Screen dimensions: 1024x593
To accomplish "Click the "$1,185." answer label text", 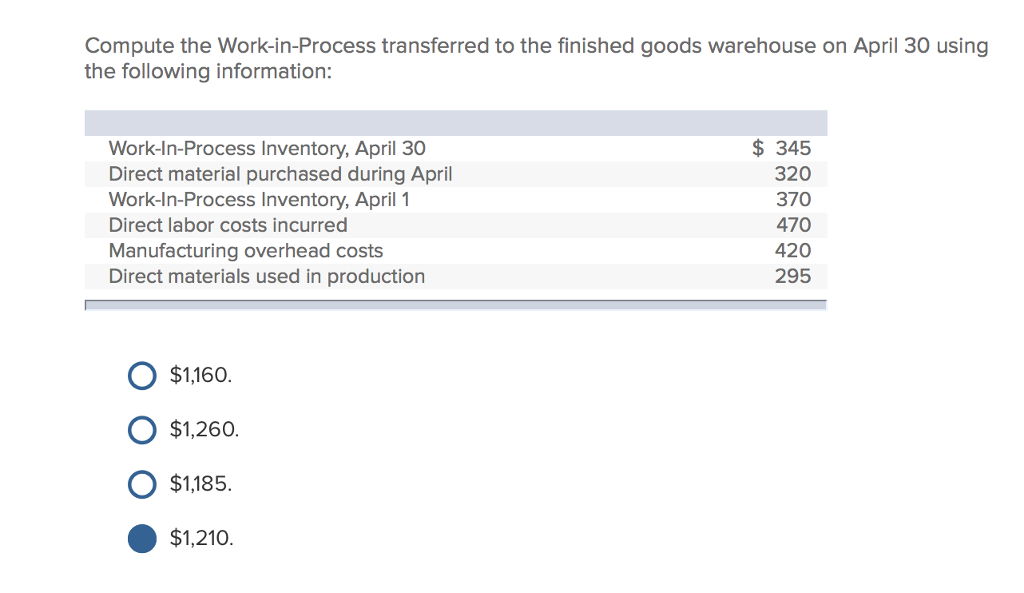I will tap(201, 484).
